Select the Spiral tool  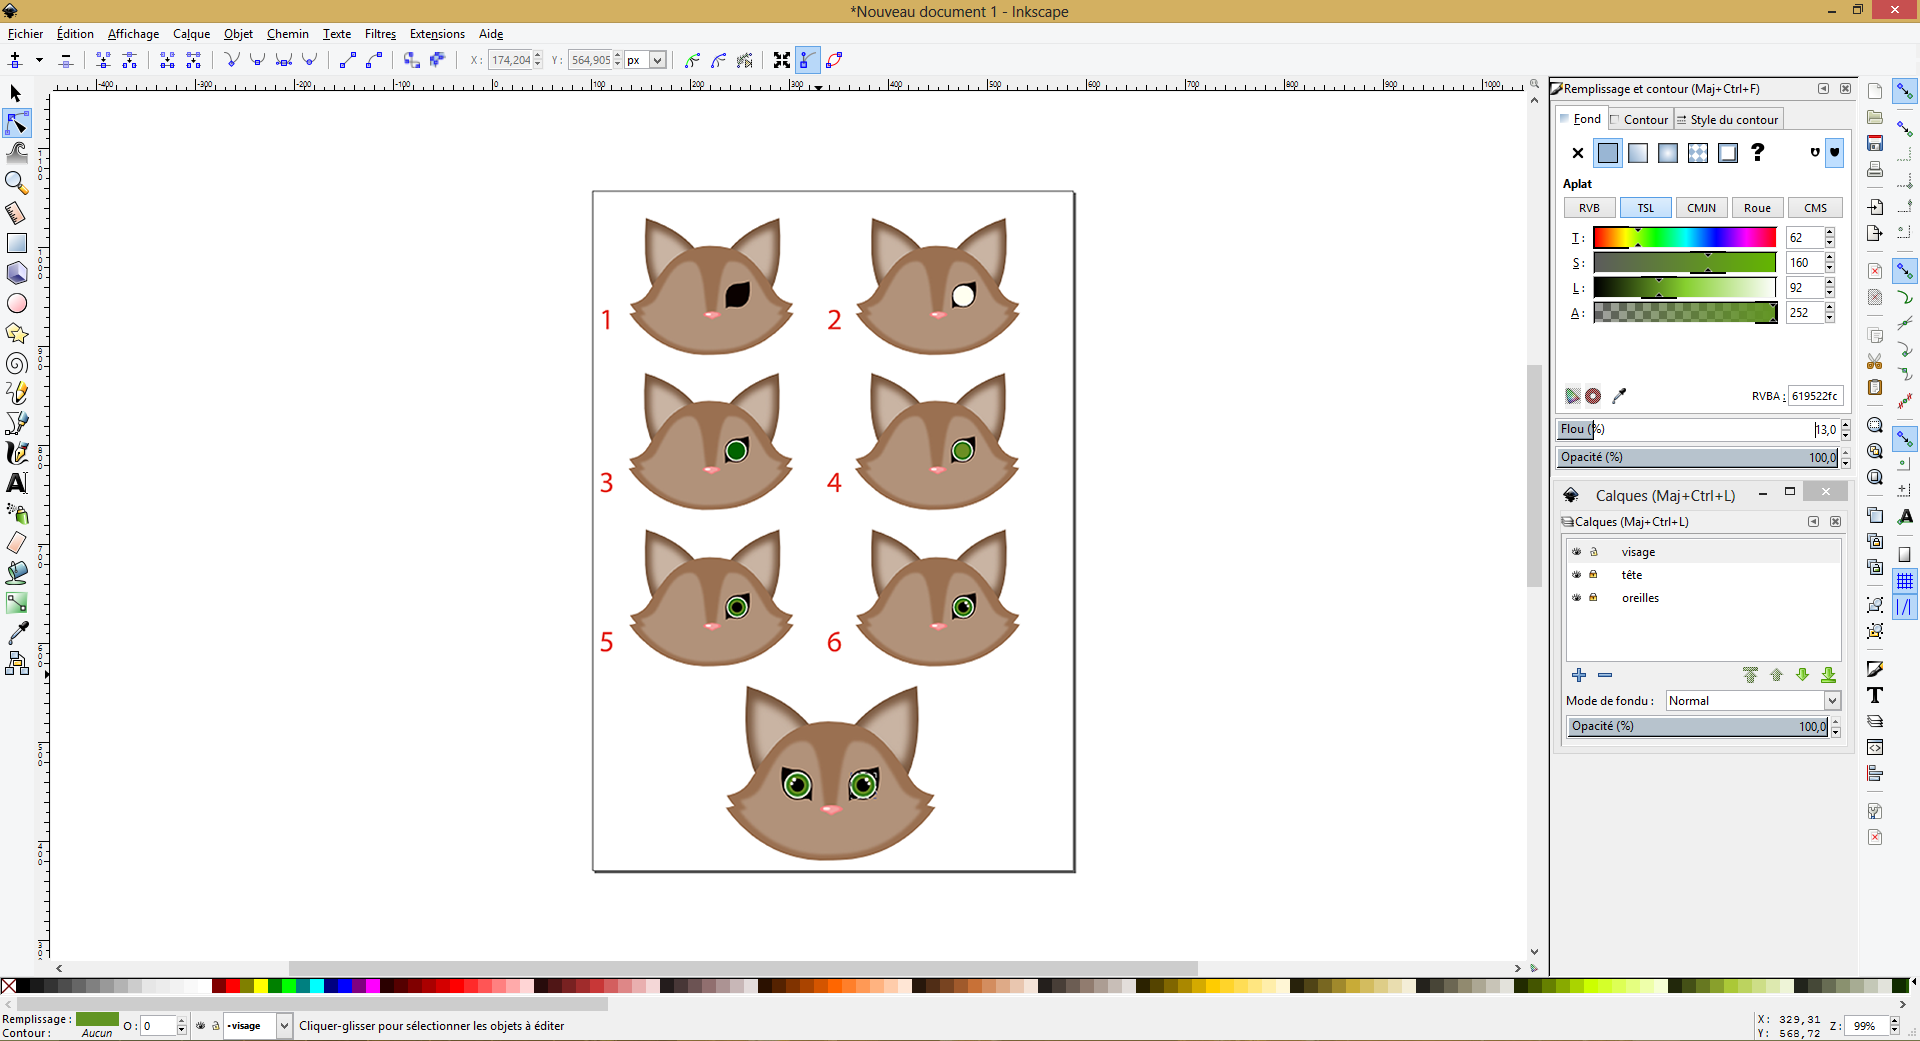17,363
